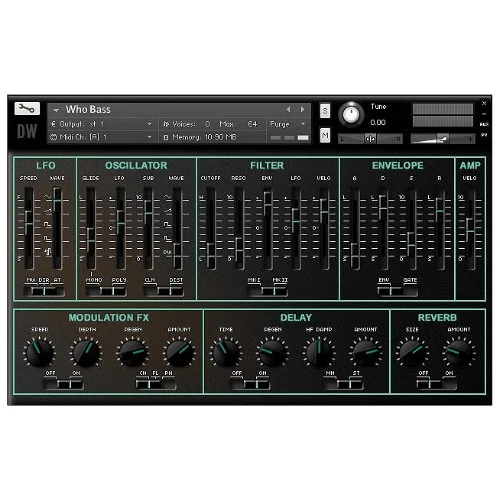Adjust the AMP VELO fader
This screenshot has height=500, width=500.
[x=470, y=231]
